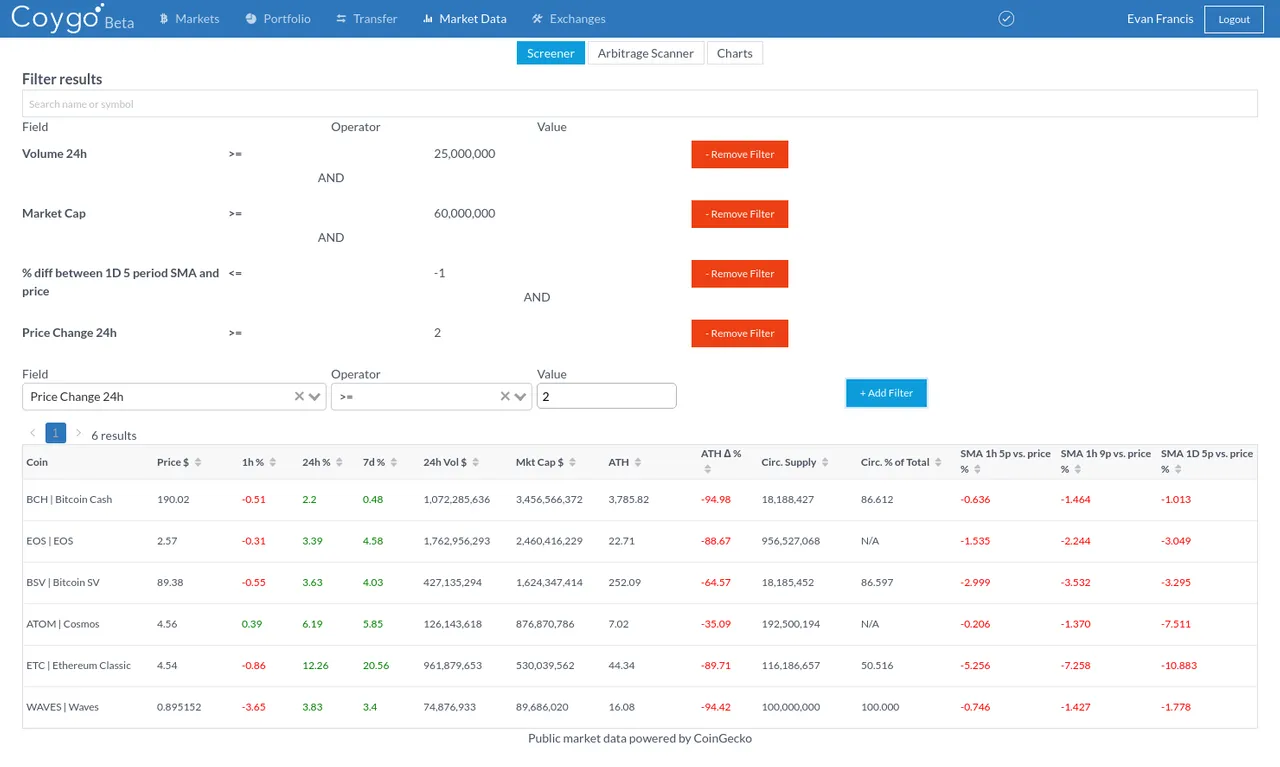
Task: Open the Operator dropdown chevron
Action: point(521,396)
